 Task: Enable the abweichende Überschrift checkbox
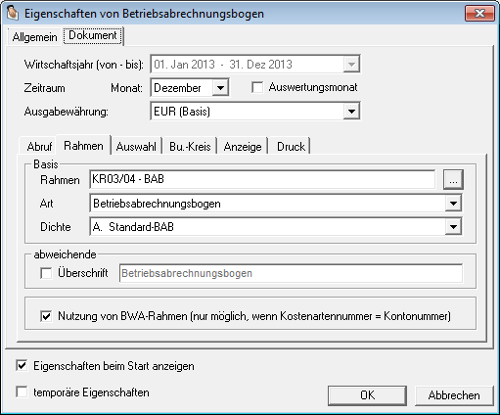pos(46,273)
